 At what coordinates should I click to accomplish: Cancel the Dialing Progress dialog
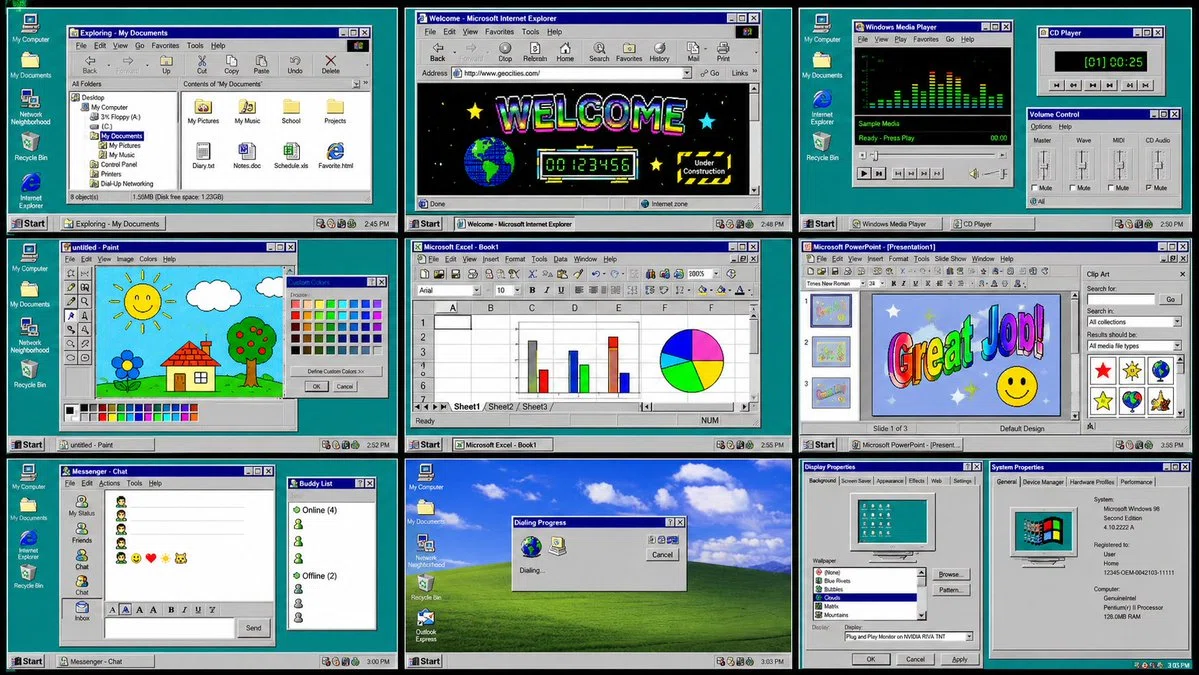(662, 555)
